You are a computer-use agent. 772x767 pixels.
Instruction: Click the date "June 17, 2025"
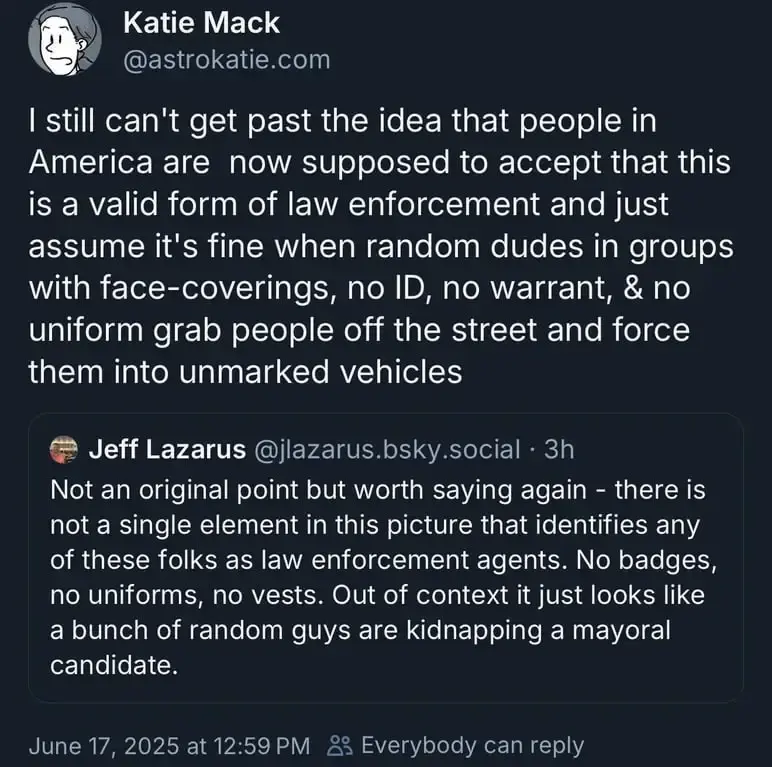coord(102,745)
